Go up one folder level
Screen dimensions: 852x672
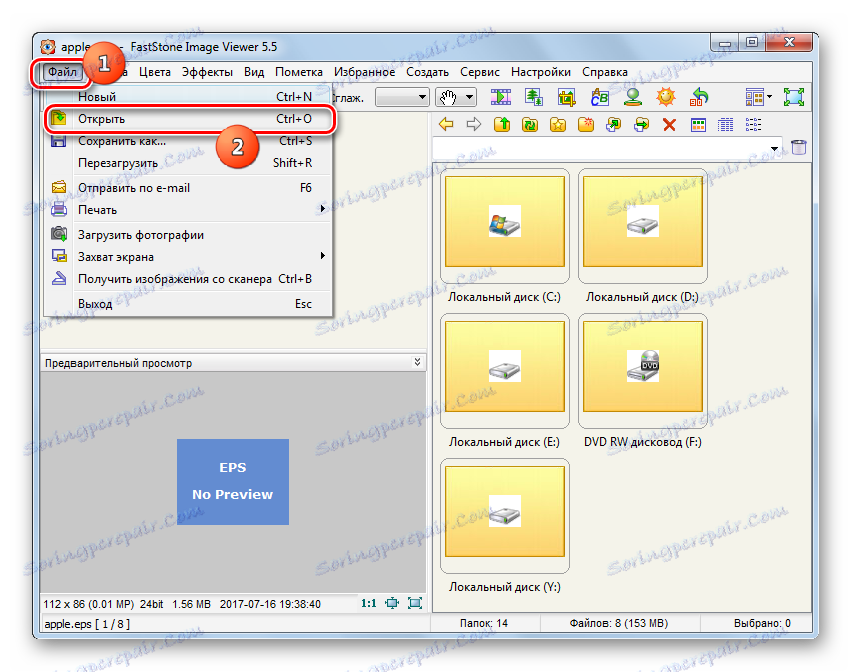[502, 124]
